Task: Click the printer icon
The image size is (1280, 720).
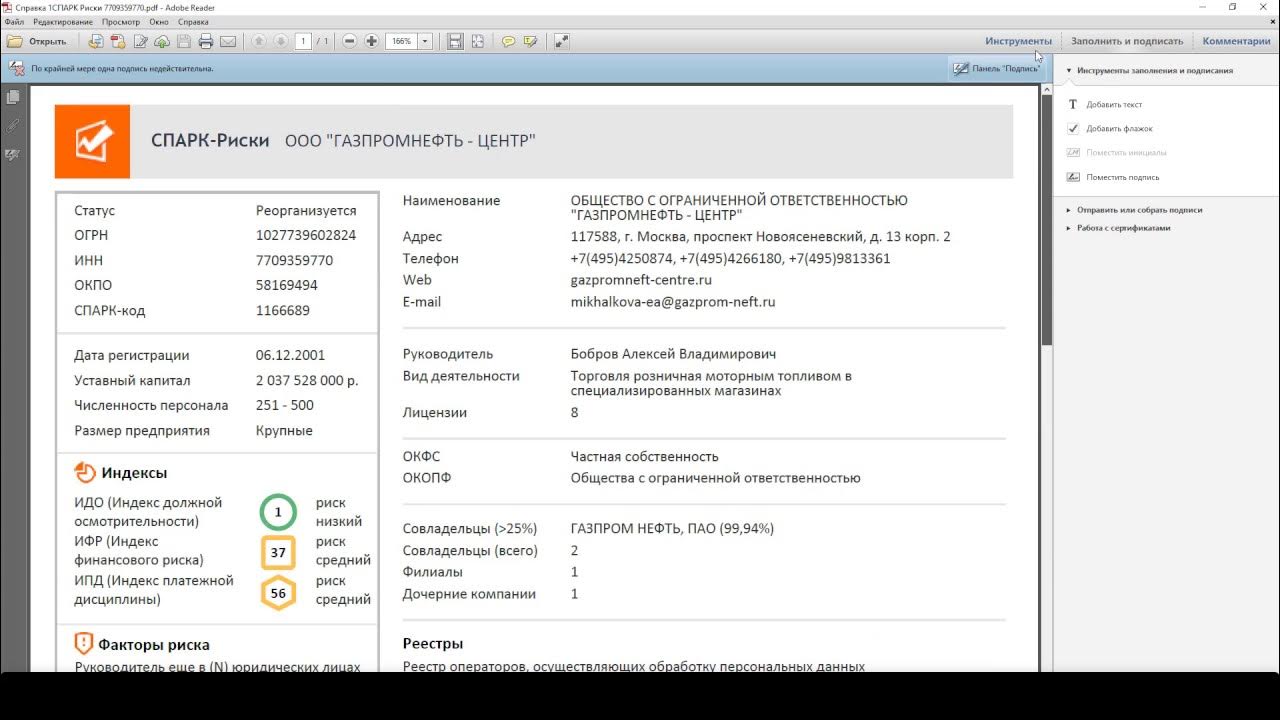Action: 206,41
